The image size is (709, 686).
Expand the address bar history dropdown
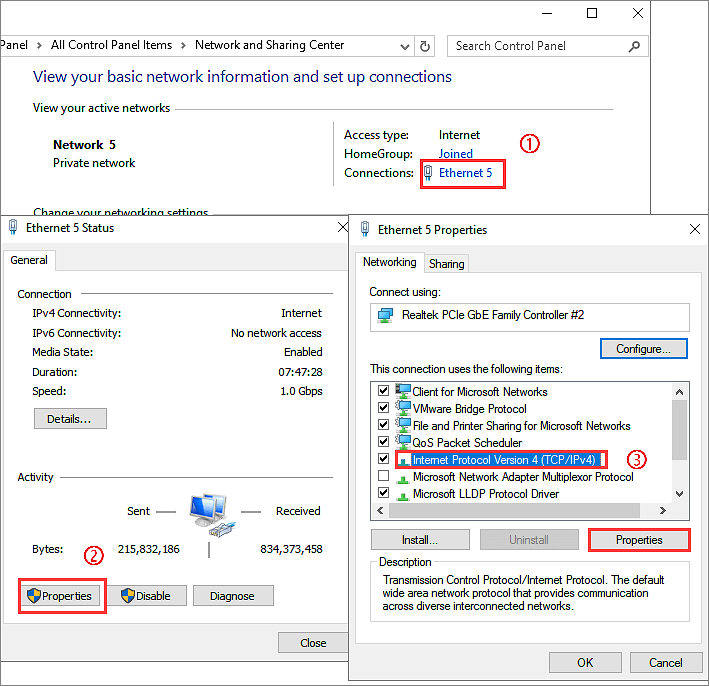click(x=405, y=46)
